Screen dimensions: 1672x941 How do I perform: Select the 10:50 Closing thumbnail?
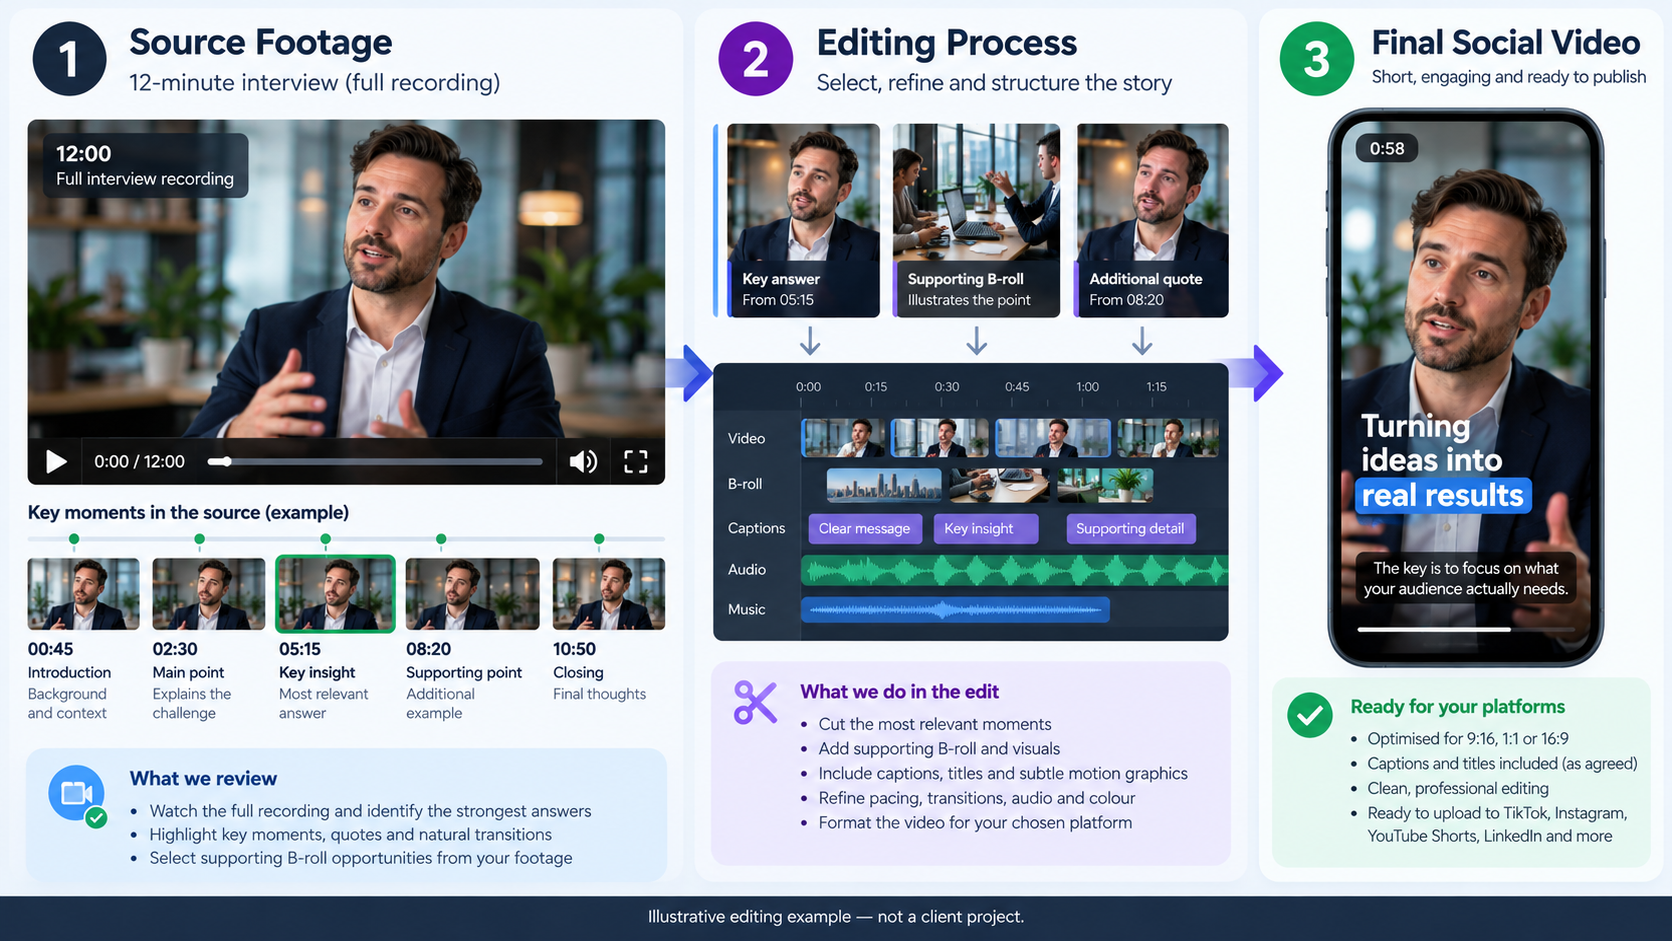click(x=609, y=594)
